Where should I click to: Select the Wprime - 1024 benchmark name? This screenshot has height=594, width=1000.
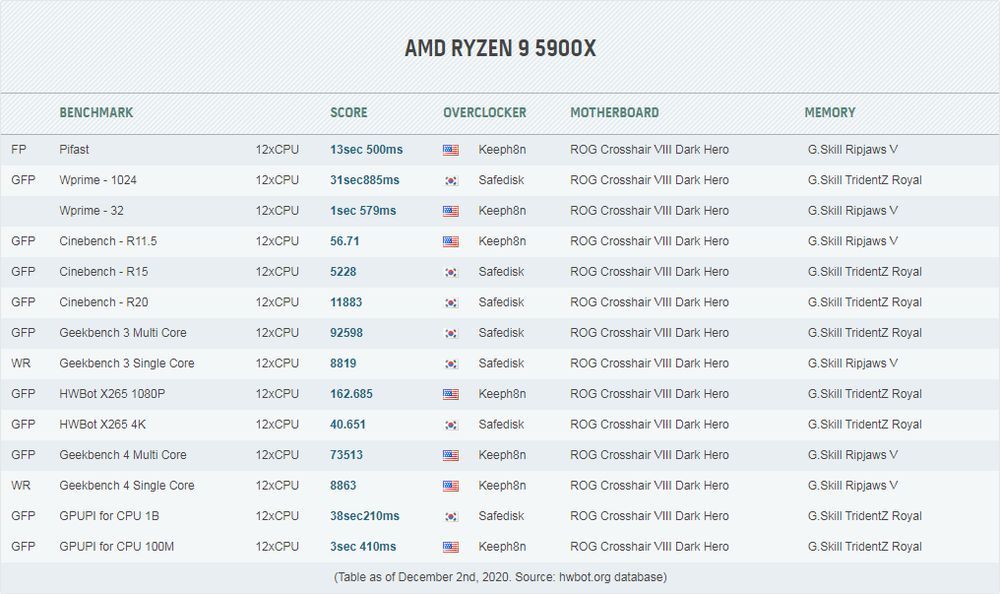click(x=98, y=181)
